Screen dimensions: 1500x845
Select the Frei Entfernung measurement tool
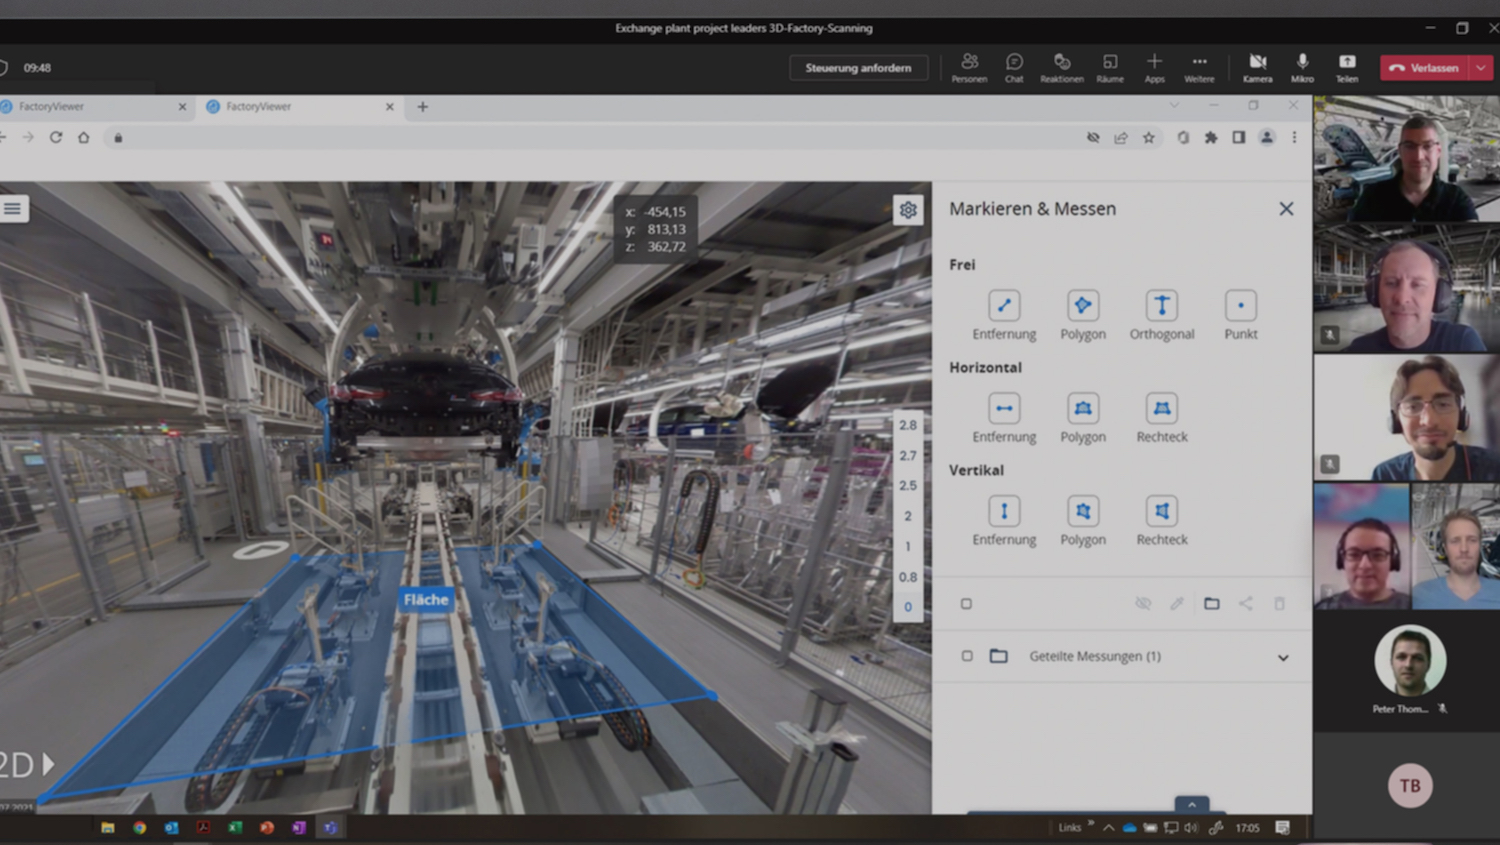(x=1004, y=306)
